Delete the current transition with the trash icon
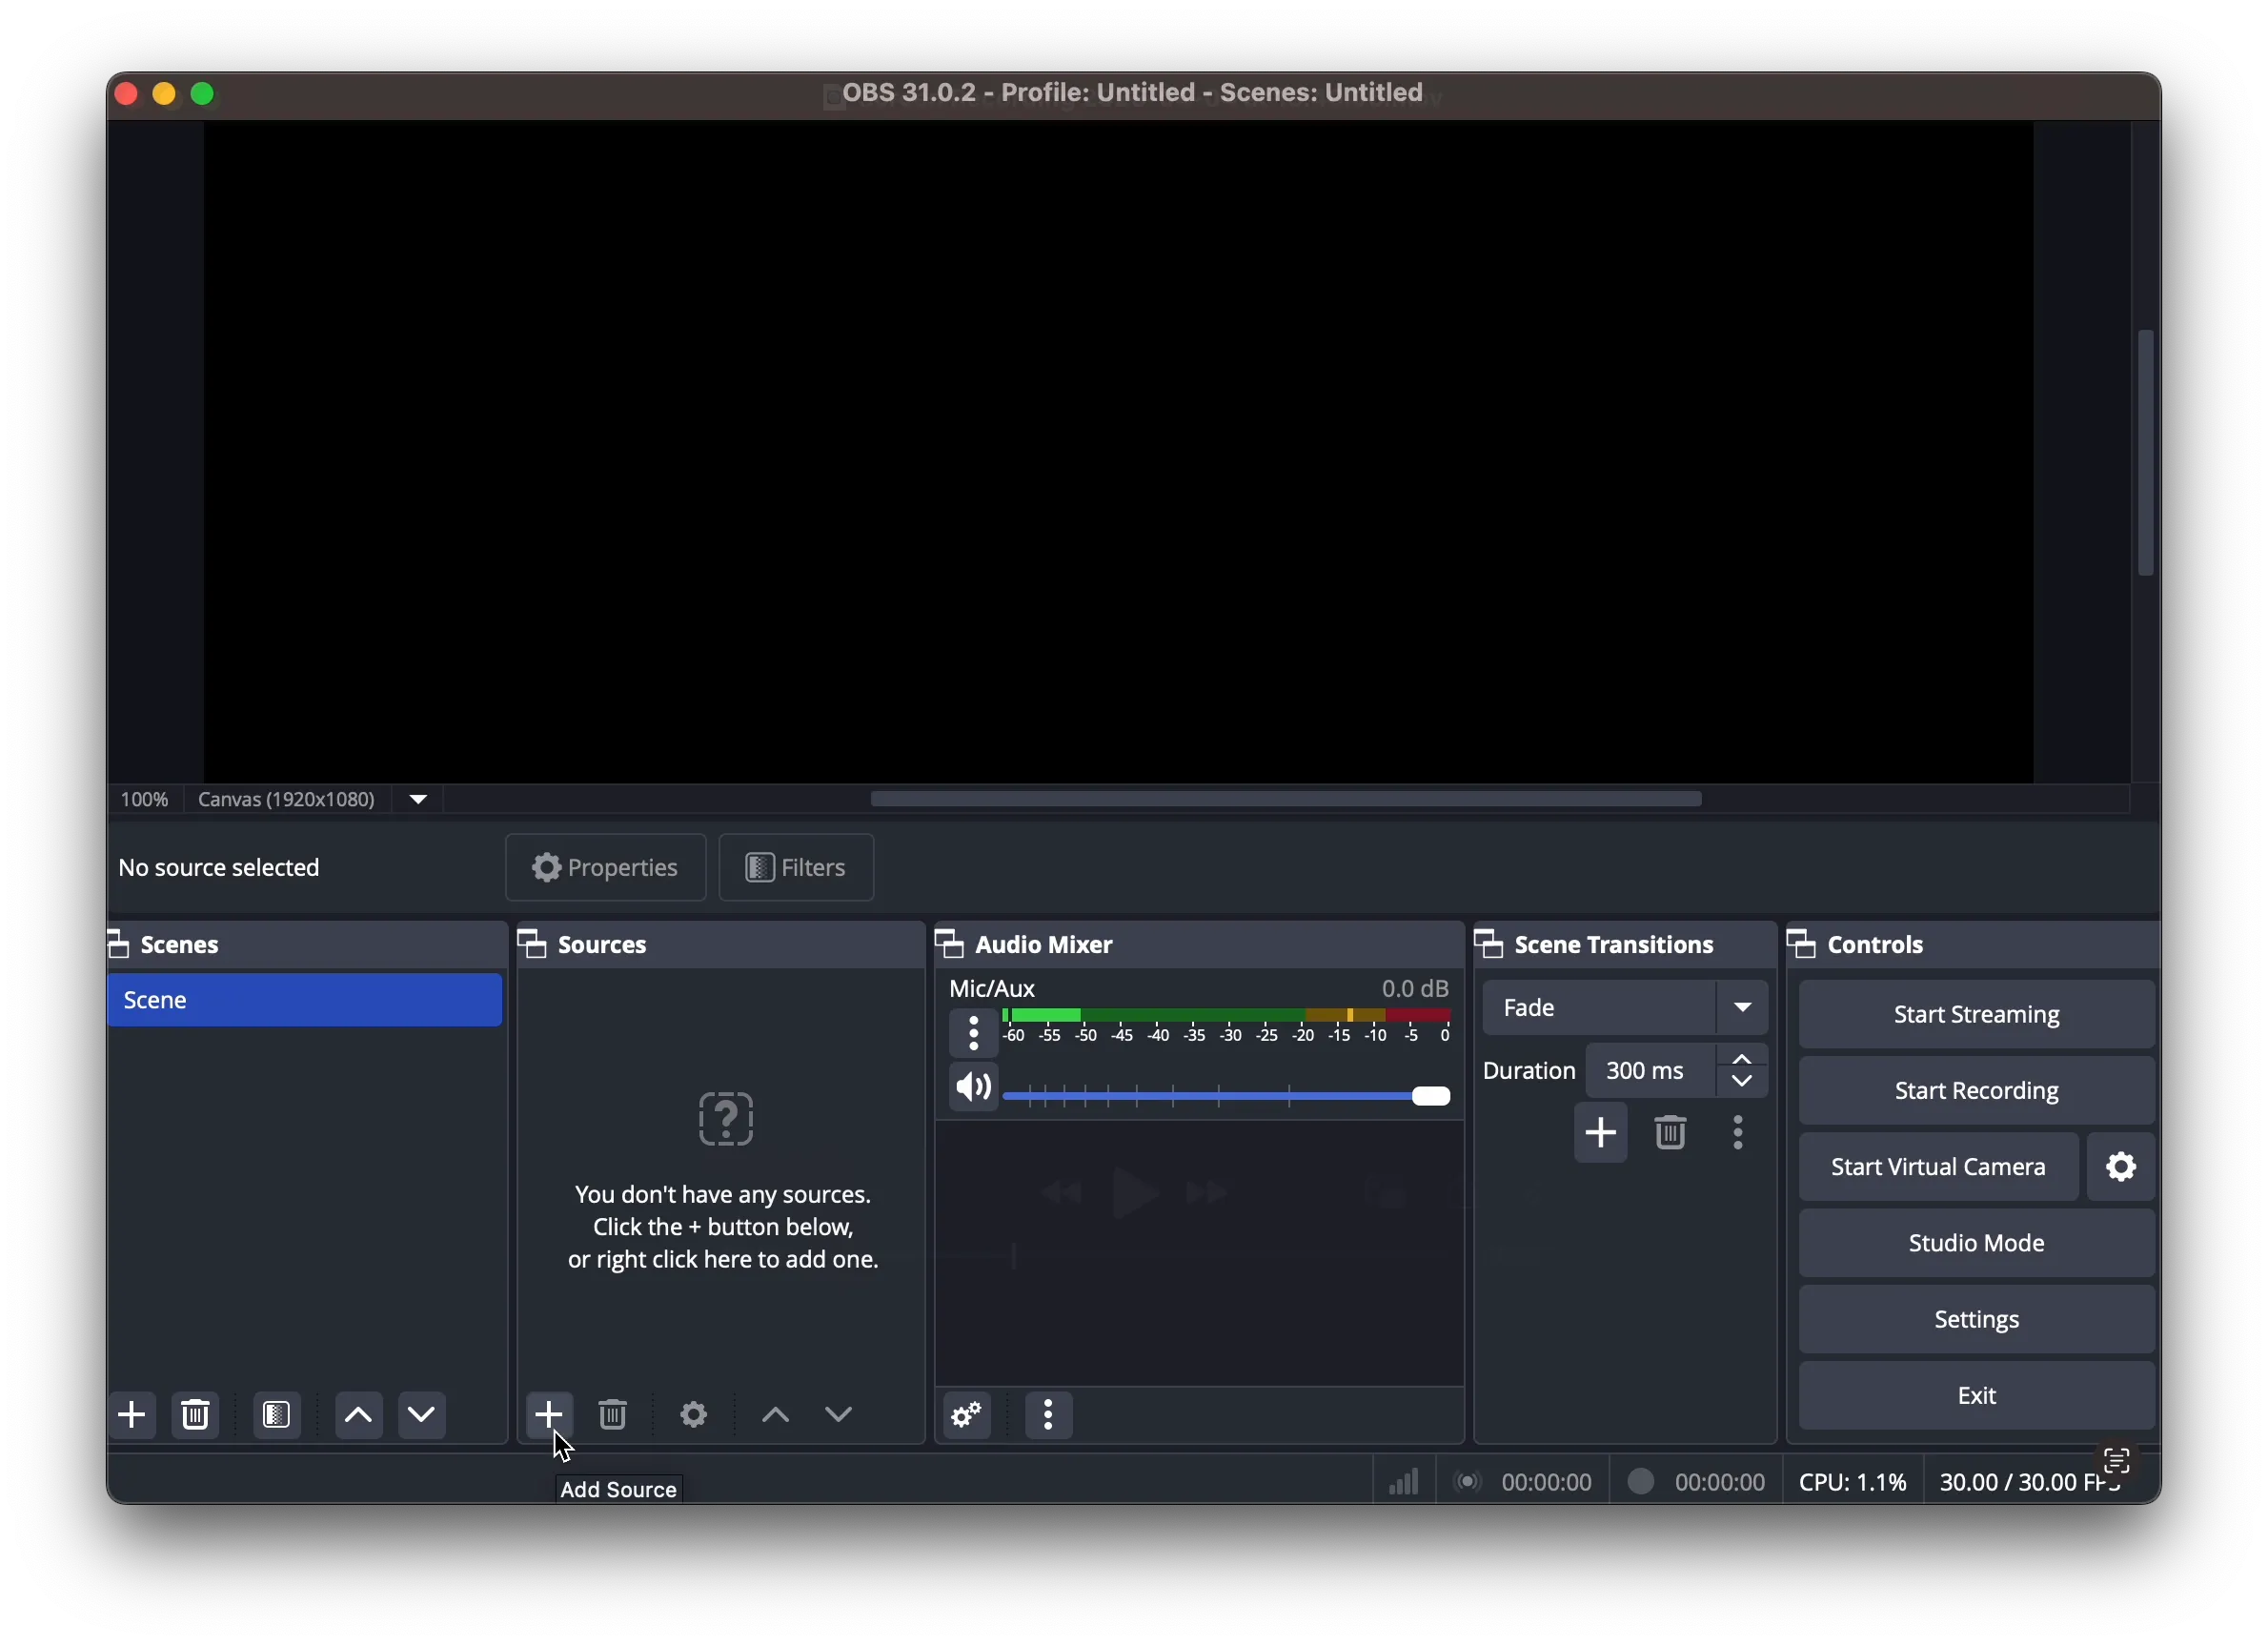Viewport: 2268px width, 1645px height. click(x=1668, y=1132)
